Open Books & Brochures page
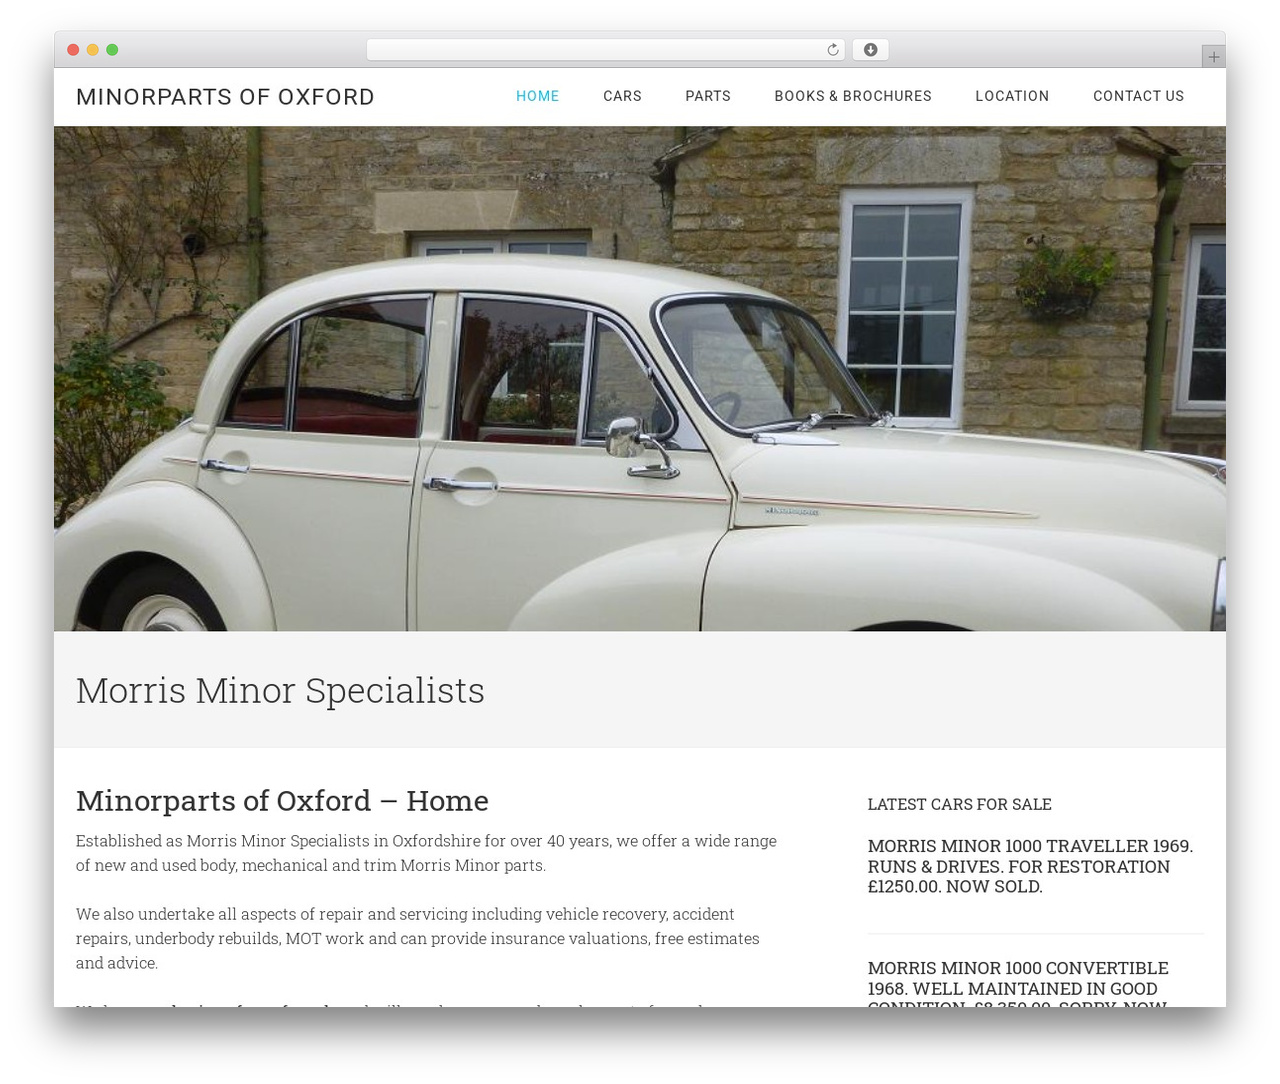 [x=853, y=96]
